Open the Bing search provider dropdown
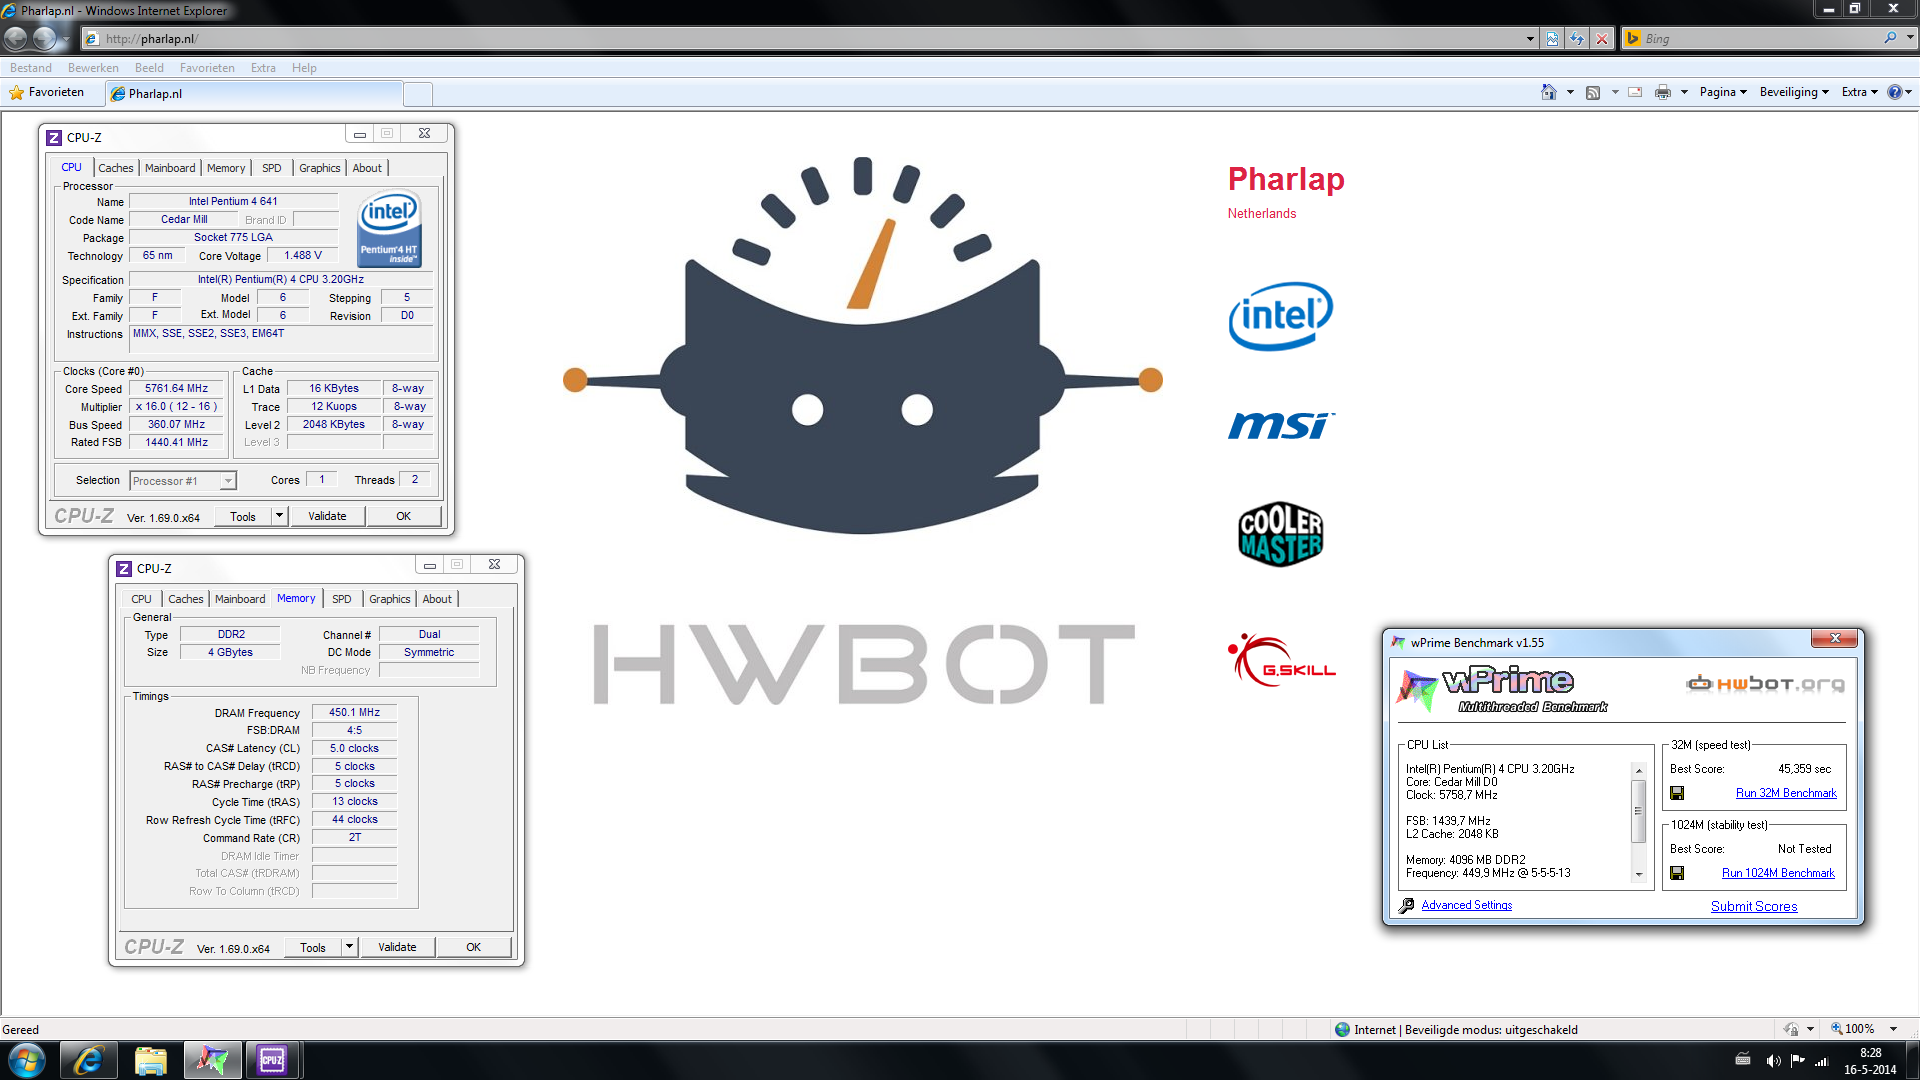The width and height of the screenshot is (1920, 1080). (1910, 38)
